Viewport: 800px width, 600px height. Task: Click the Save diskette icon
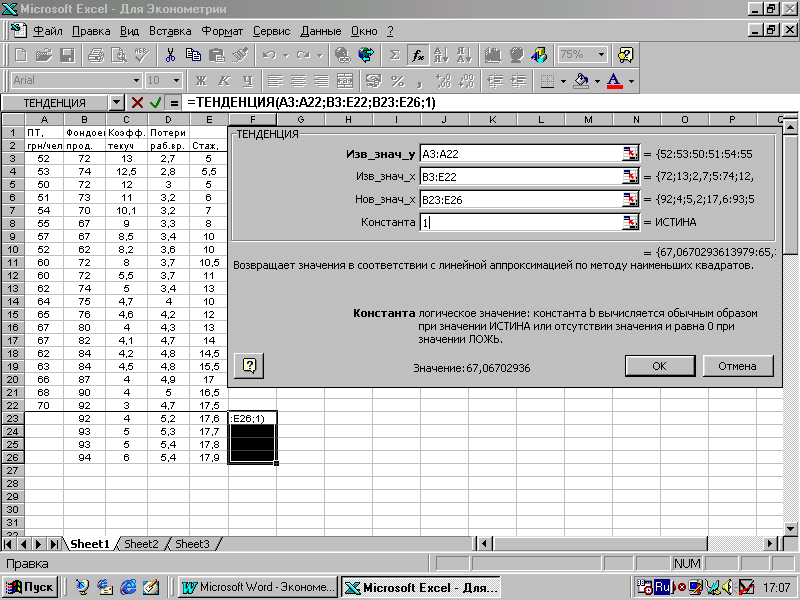(x=67, y=55)
